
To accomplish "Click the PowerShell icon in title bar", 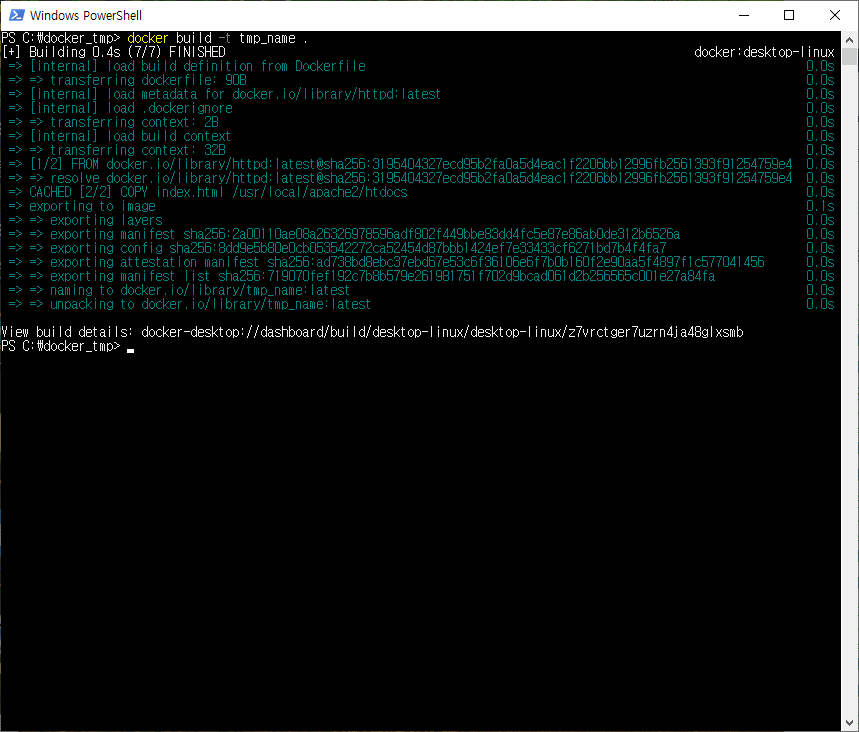I will 16,15.
